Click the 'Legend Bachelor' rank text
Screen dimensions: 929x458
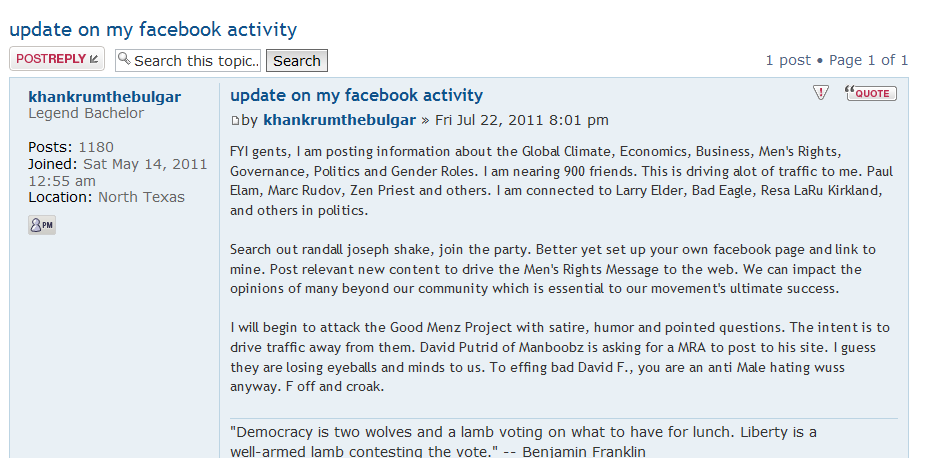tap(86, 113)
